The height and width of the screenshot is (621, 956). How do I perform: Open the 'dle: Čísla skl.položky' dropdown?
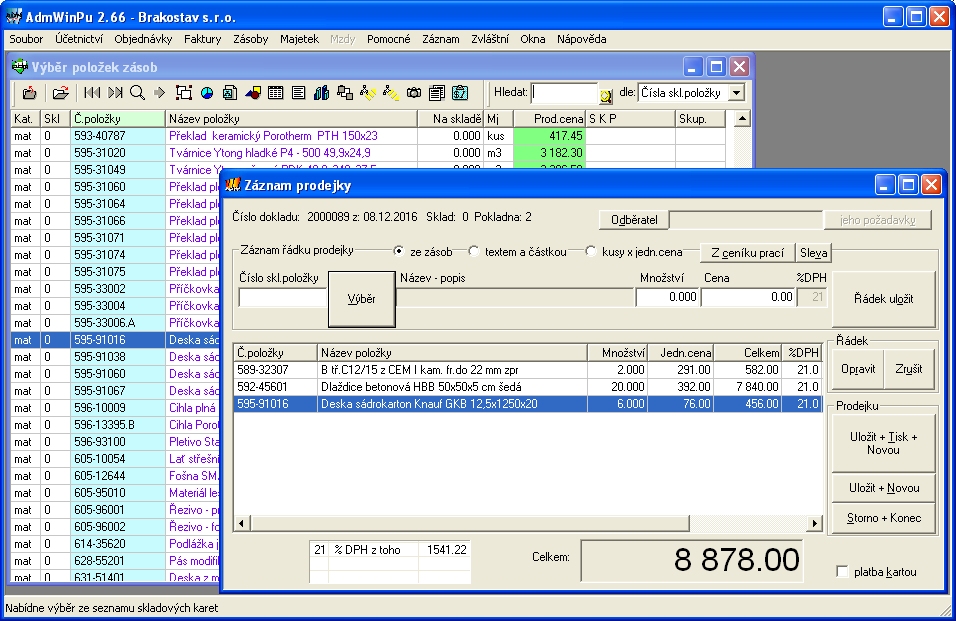point(737,93)
